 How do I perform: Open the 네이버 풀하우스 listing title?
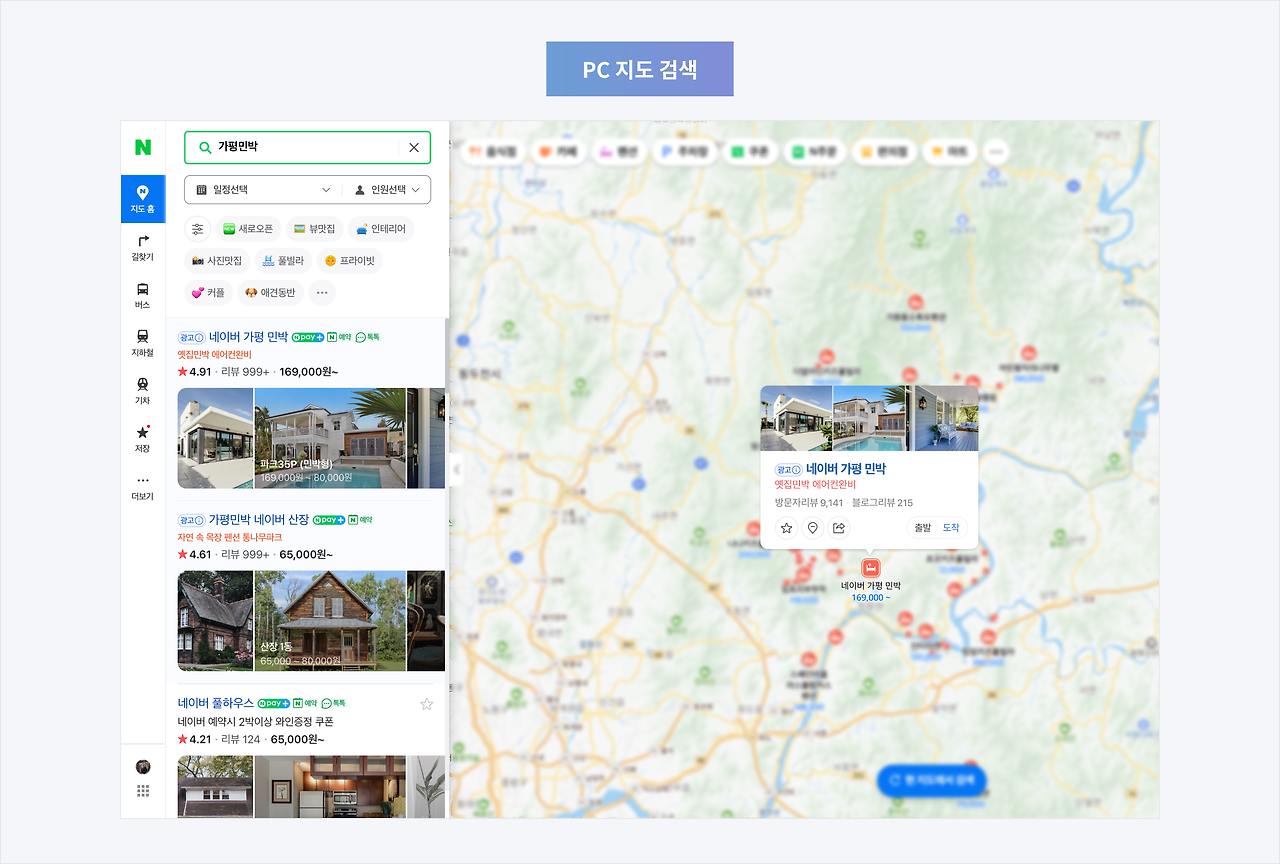(x=216, y=704)
